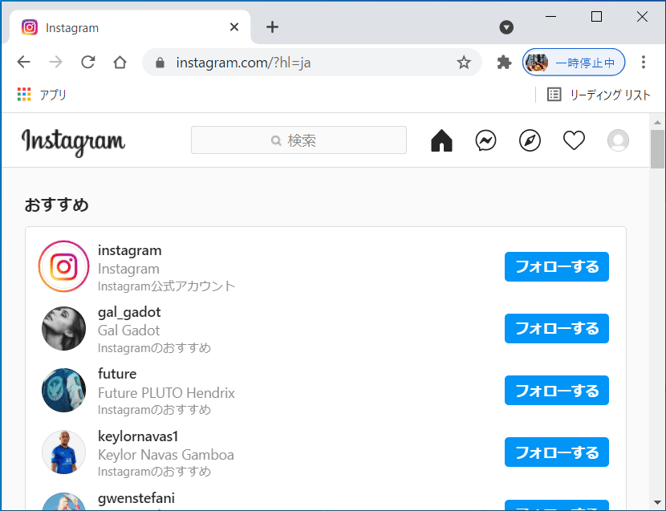This screenshot has width=666, height=511.
Task: Open activity heart notifications icon
Action: pyautogui.click(x=574, y=141)
